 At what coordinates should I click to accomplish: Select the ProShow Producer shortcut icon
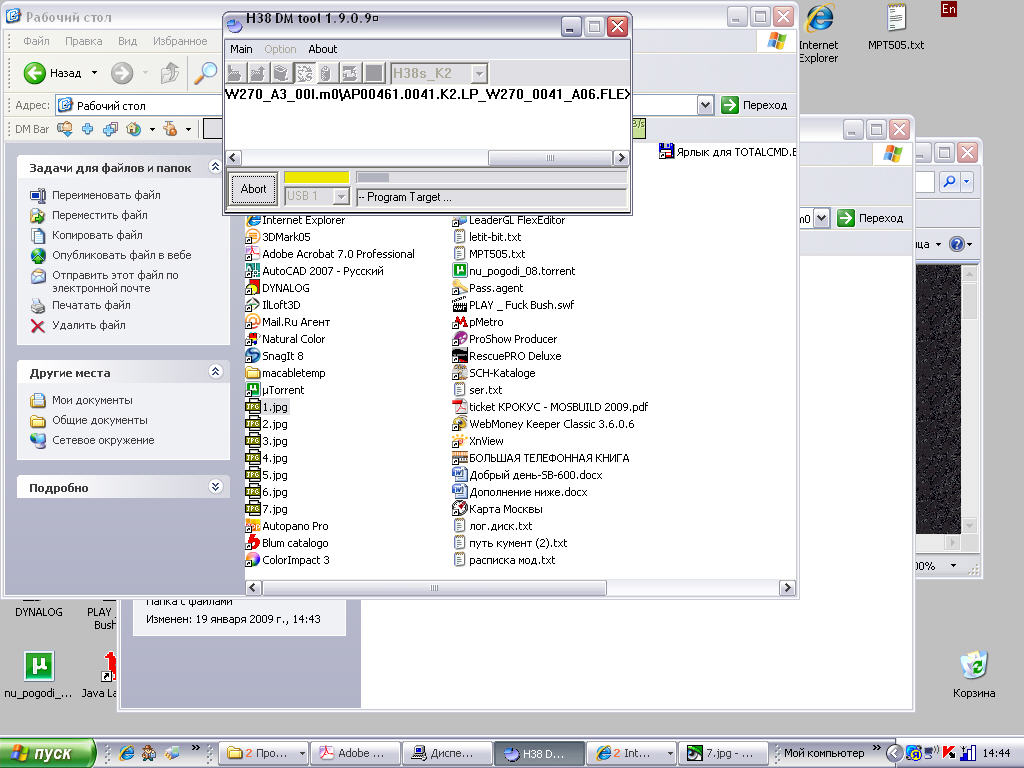[x=460, y=339]
